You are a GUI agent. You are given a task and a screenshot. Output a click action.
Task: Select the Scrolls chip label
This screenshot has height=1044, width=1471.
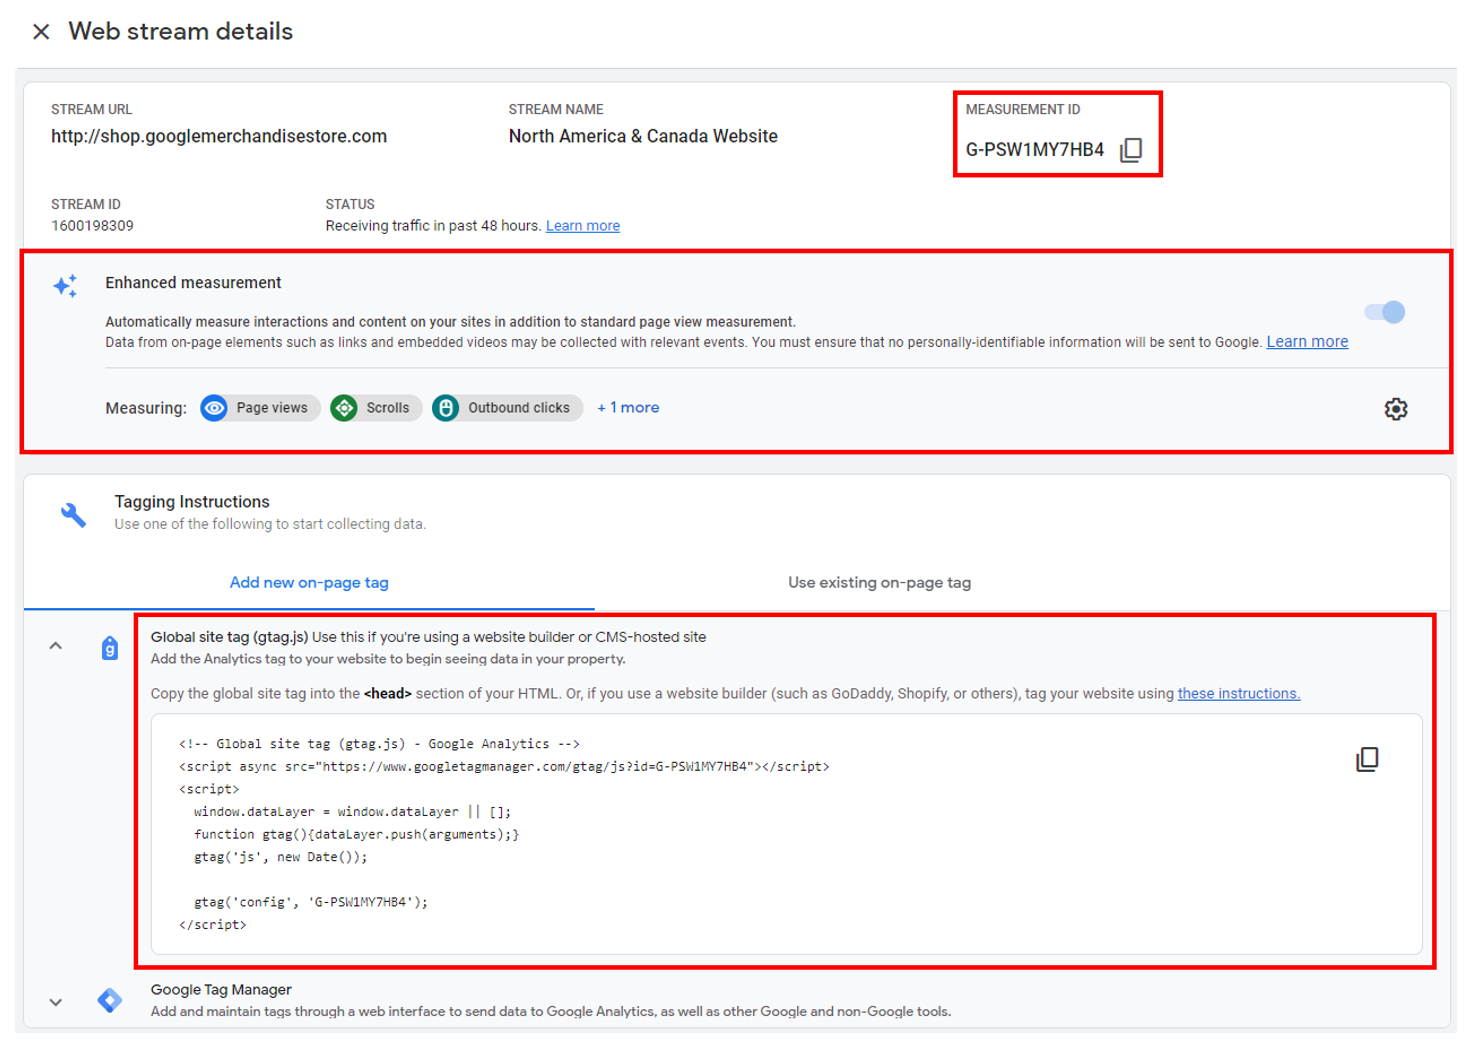pos(388,408)
